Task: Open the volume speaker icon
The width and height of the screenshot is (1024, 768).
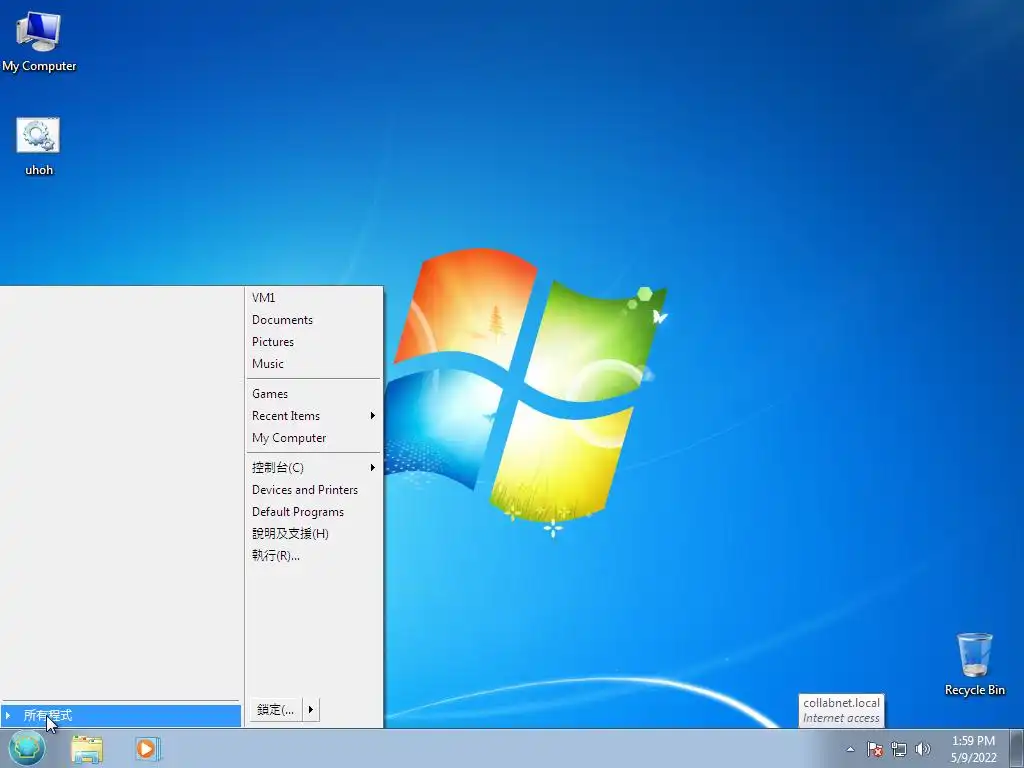Action: coord(923,749)
